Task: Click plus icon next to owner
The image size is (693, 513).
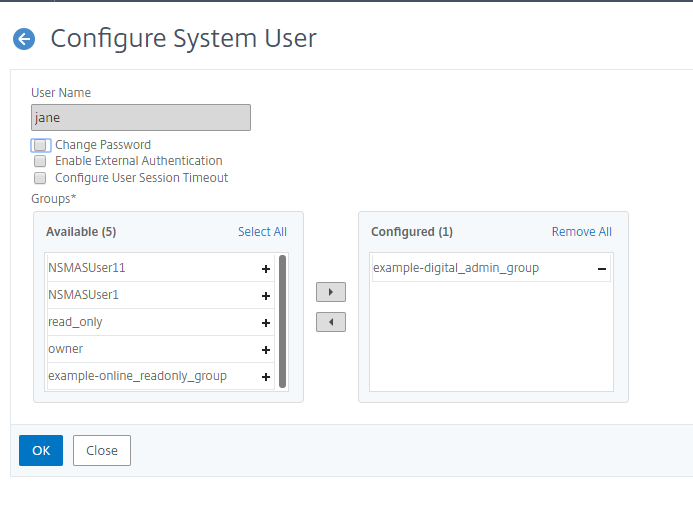Action: 266,350
